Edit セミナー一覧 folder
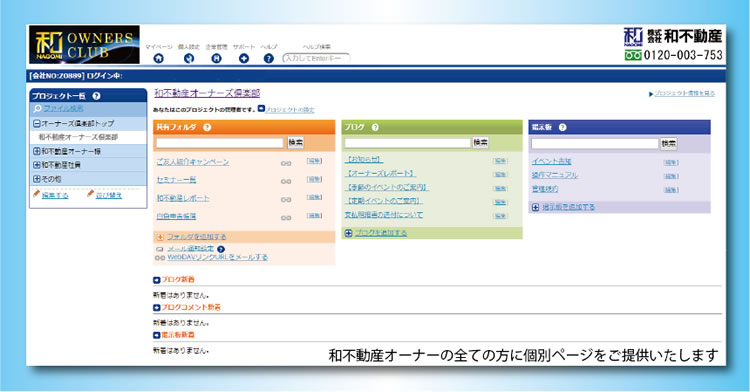 click(314, 179)
